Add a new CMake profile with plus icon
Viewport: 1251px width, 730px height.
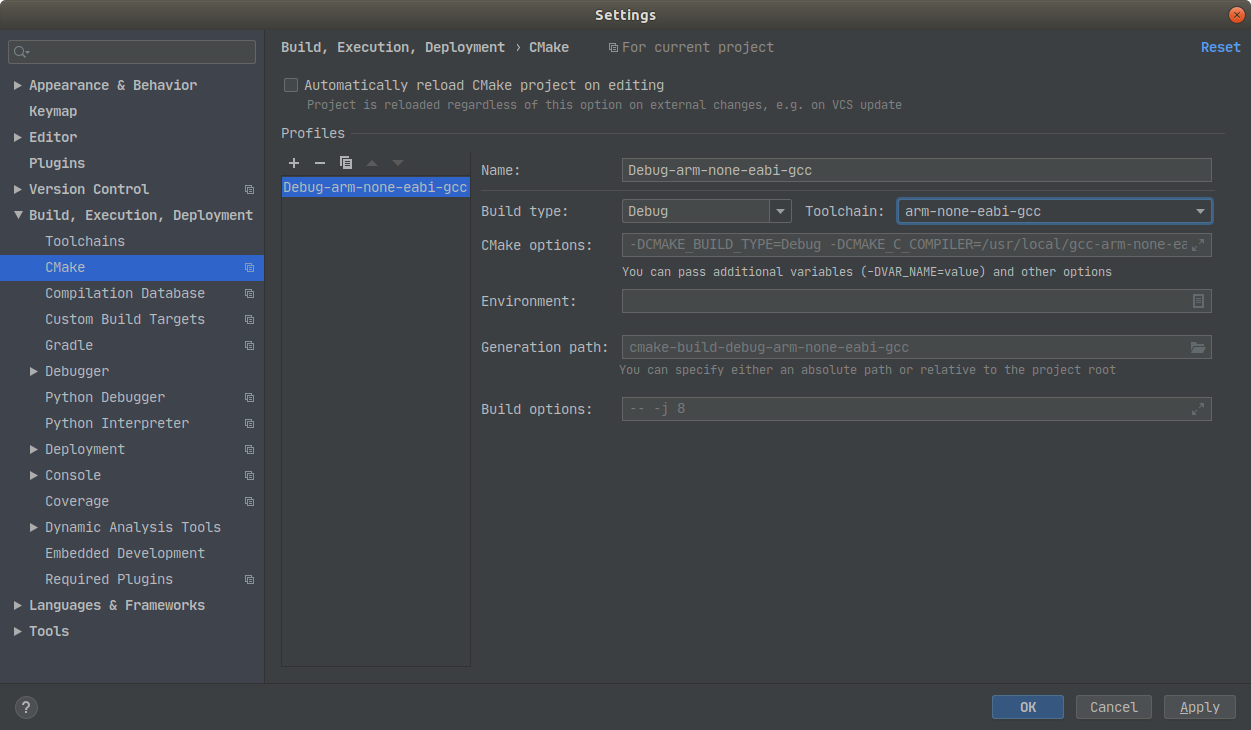294,163
